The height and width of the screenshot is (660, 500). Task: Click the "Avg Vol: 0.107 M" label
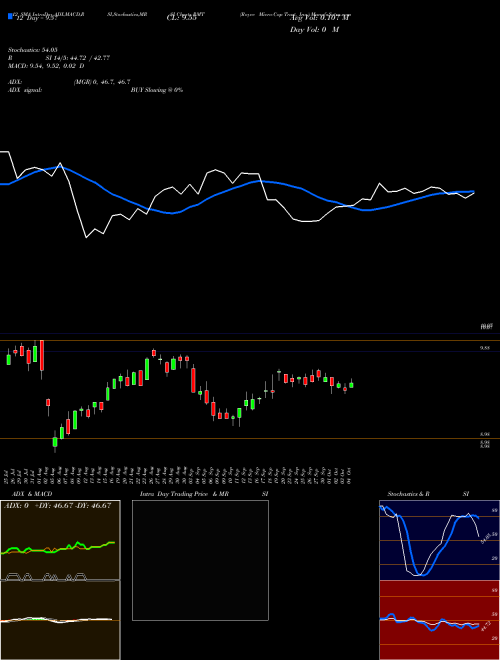click(320, 18)
